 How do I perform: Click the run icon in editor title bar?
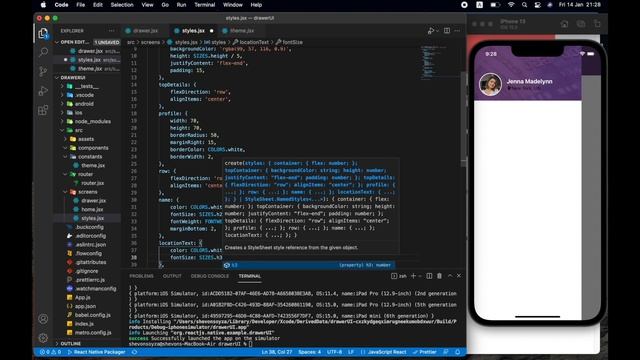tap(431, 31)
